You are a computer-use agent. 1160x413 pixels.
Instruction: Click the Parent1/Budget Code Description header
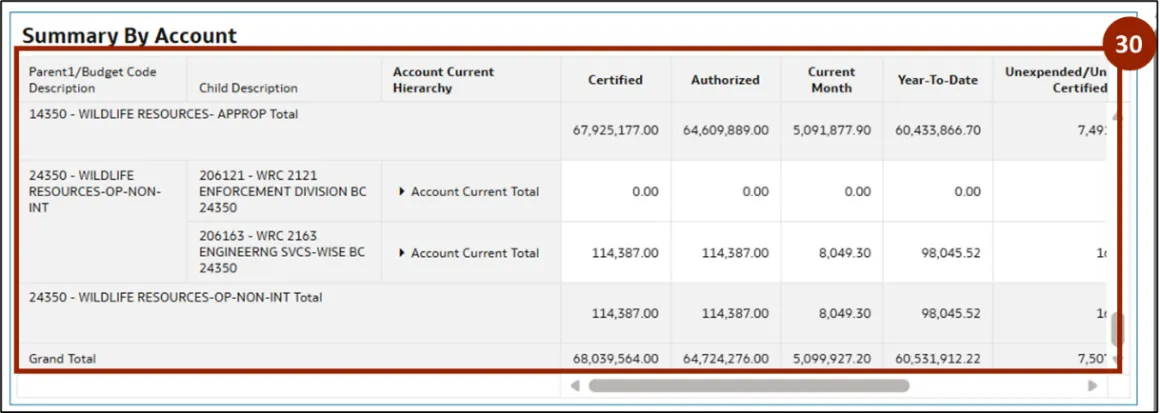(x=92, y=80)
